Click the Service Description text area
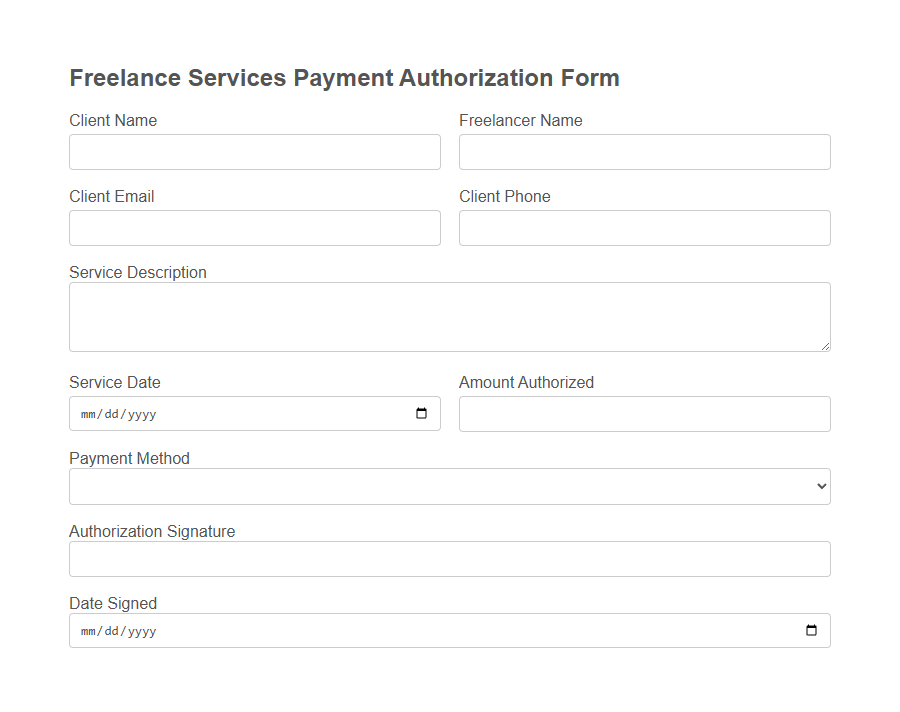This screenshot has width=900, height=712. (x=449, y=315)
